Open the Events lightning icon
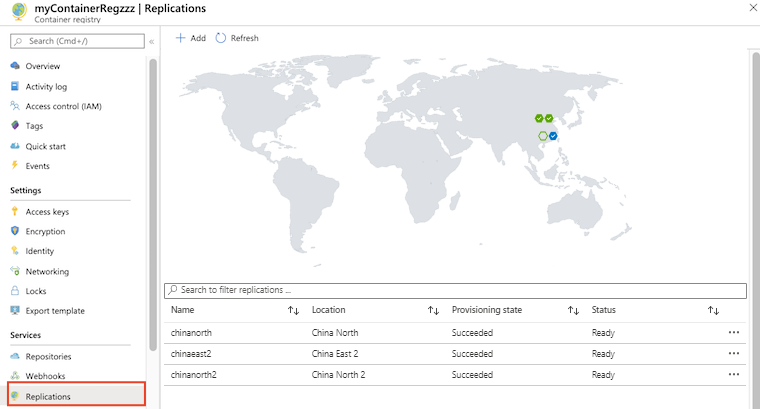The height and width of the screenshot is (409, 760). coord(15,166)
